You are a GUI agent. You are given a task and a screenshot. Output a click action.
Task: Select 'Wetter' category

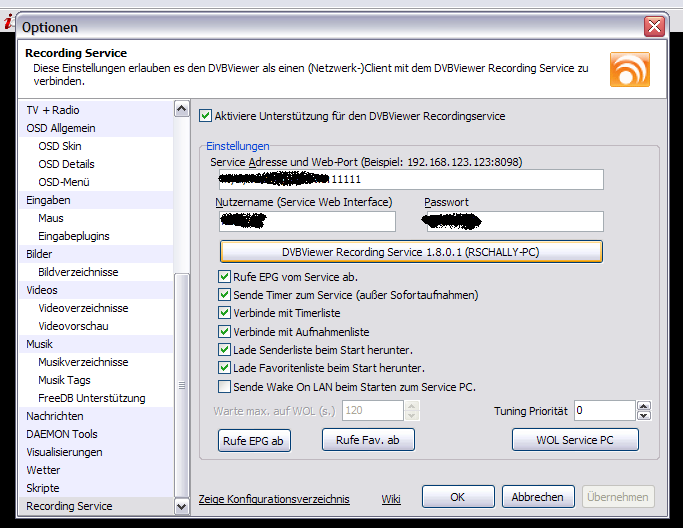96,470
